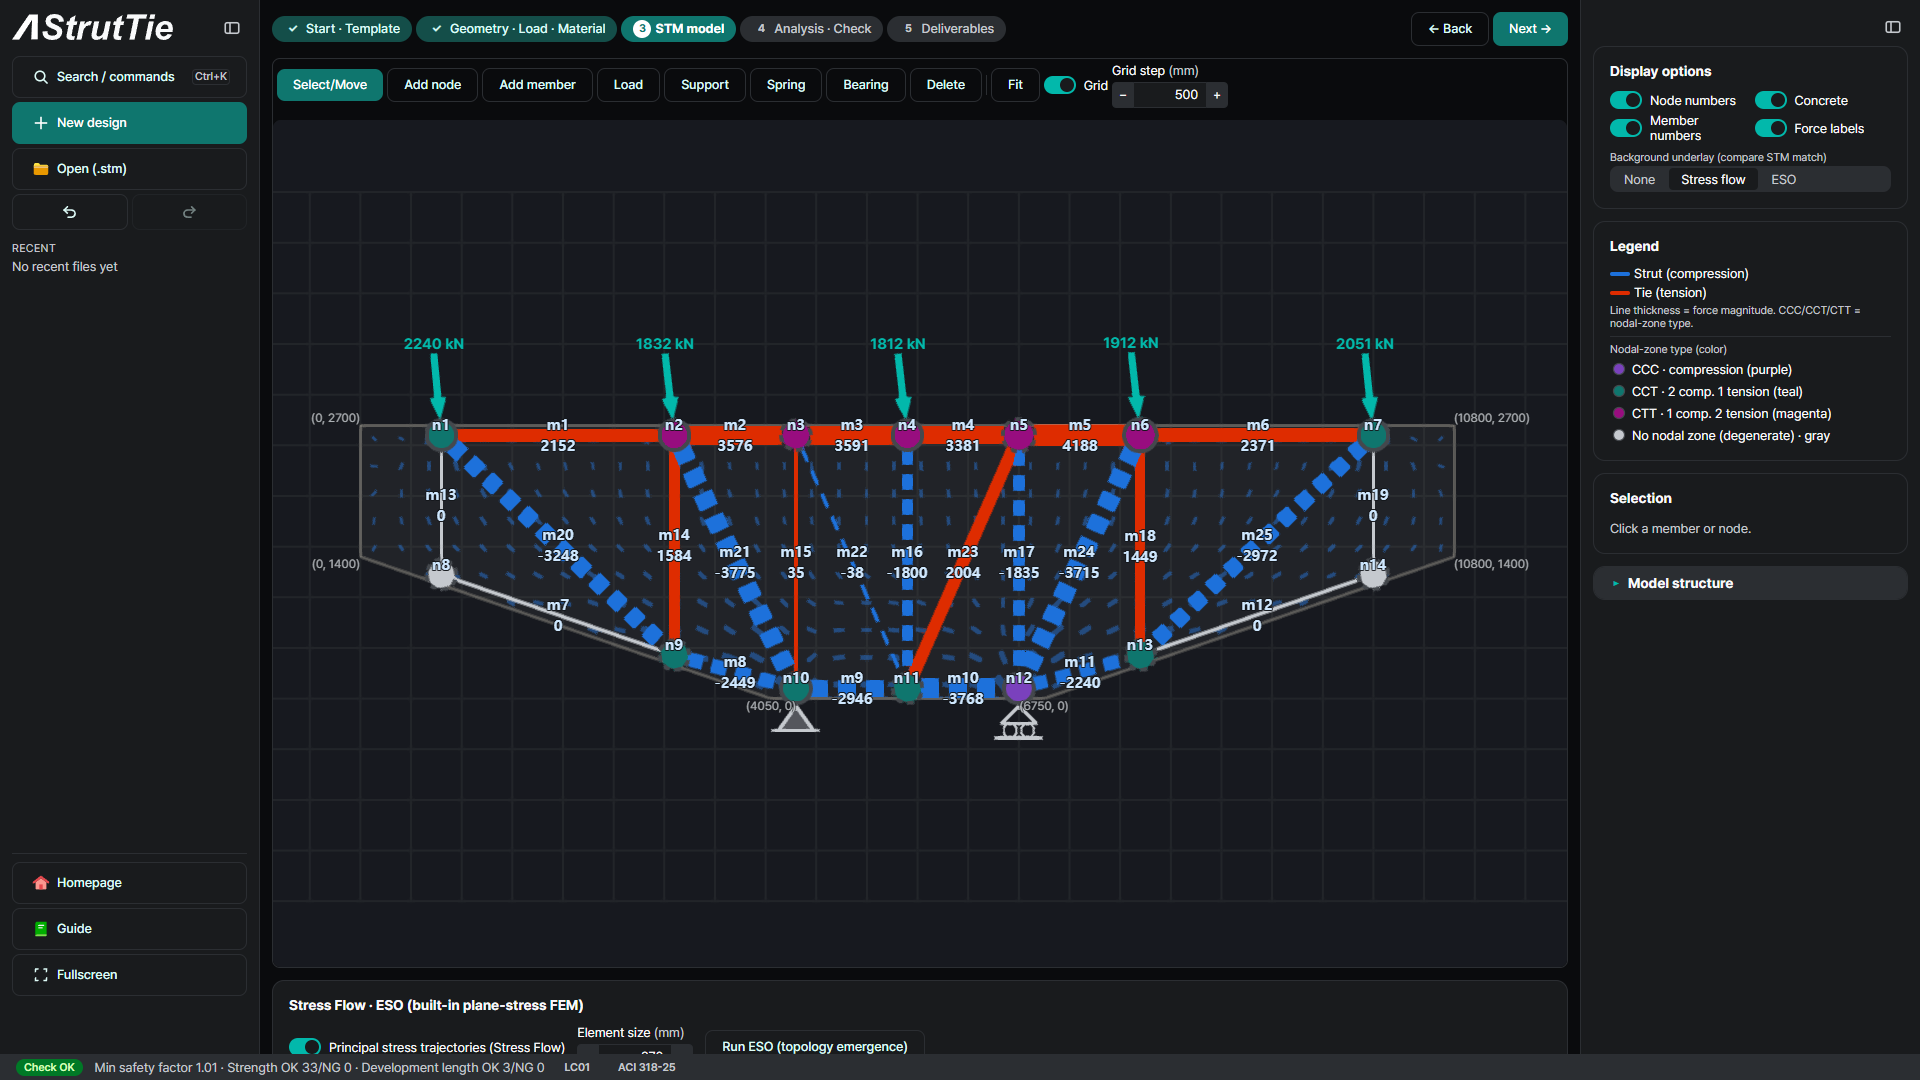The width and height of the screenshot is (1920, 1080).
Task: Go to Geometry · Load · Material step
Action: point(517,29)
